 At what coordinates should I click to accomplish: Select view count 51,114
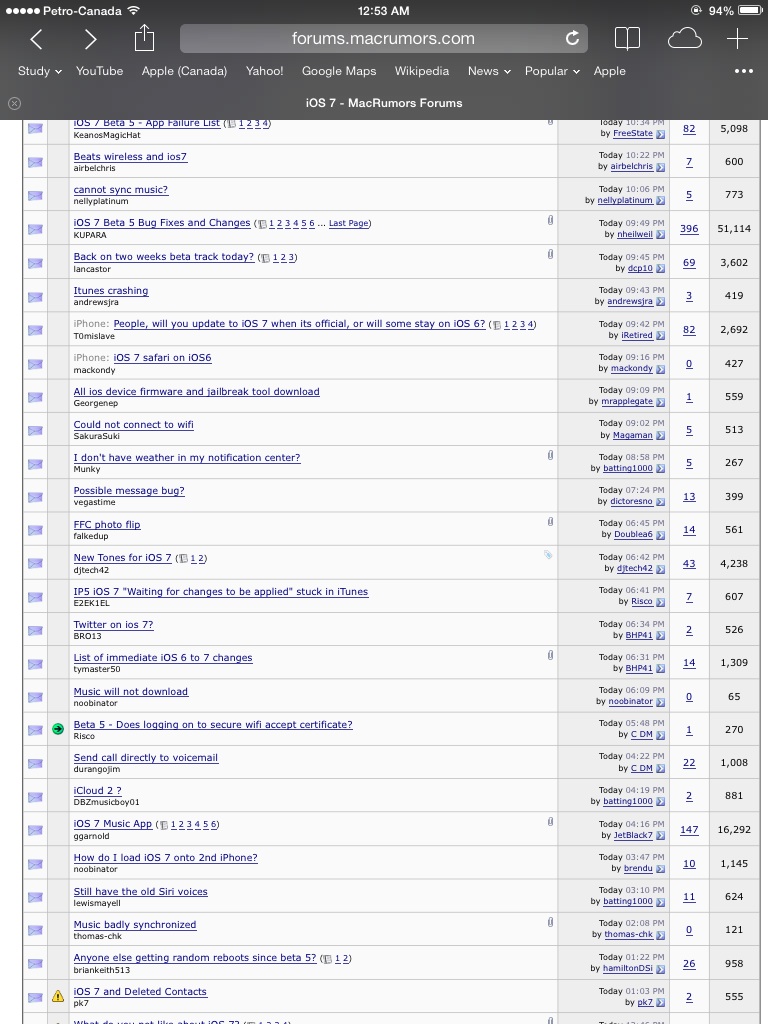click(734, 229)
